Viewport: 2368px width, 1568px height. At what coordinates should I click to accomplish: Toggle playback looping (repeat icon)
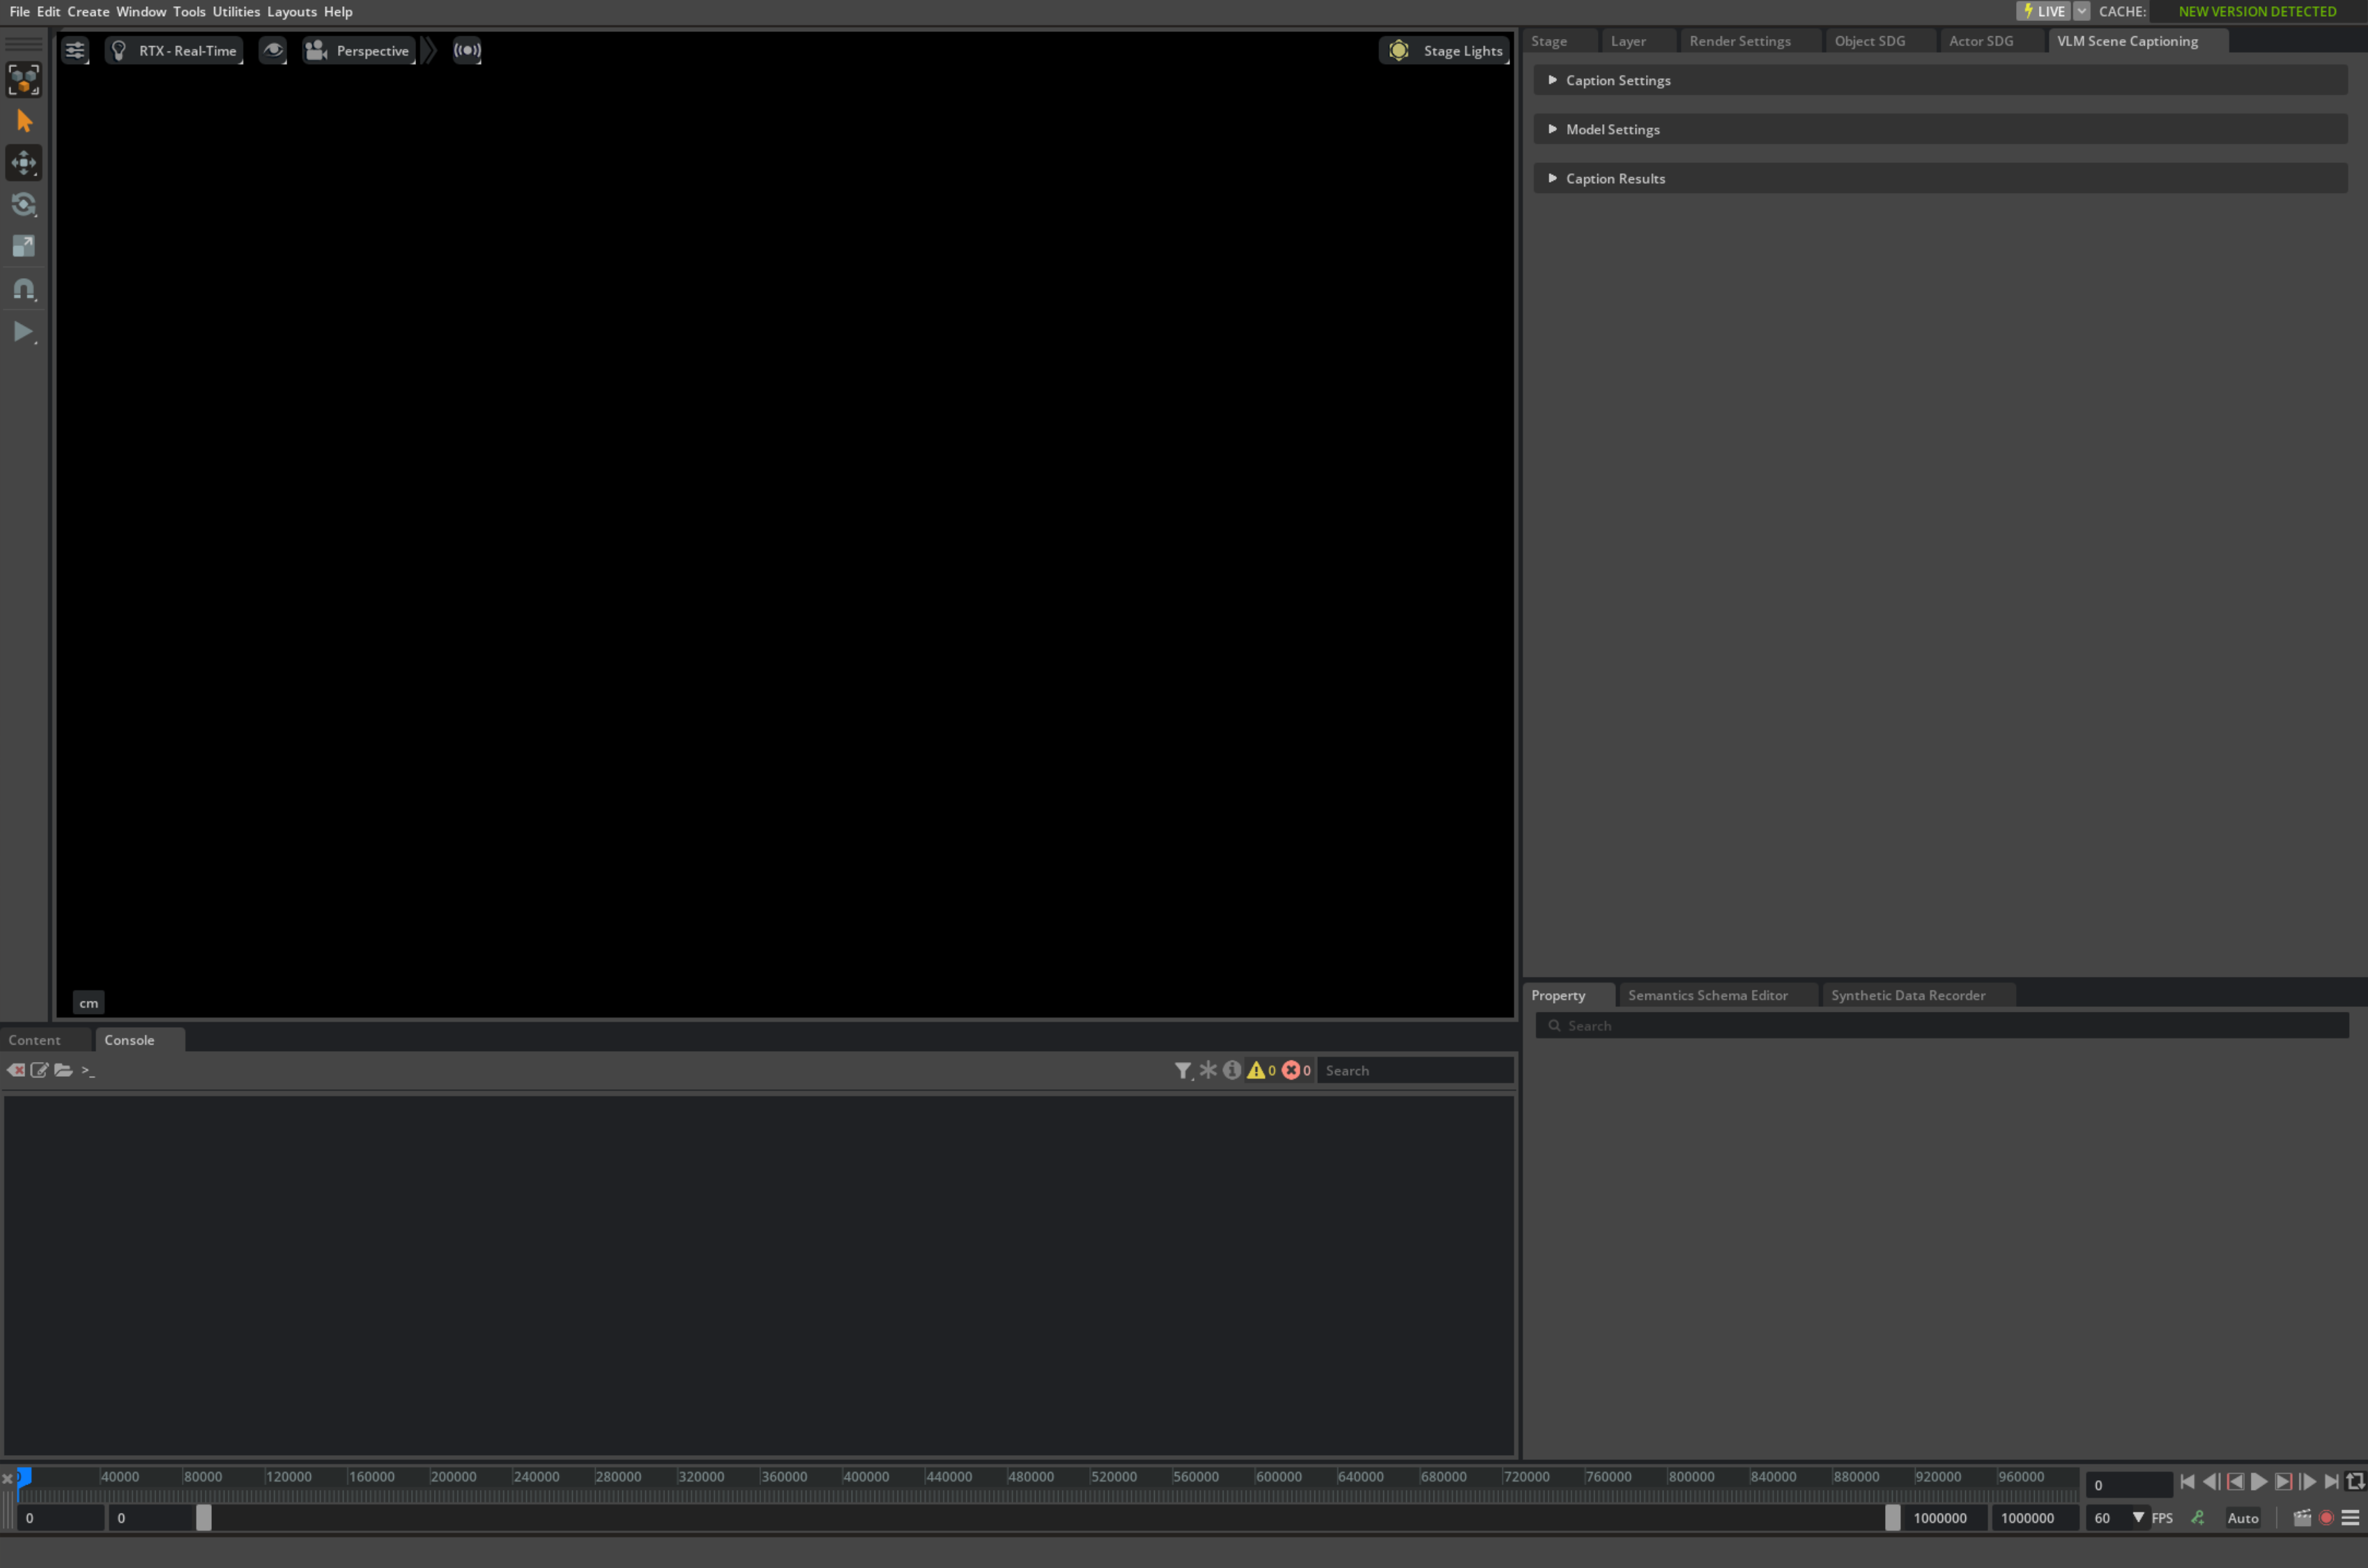[2355, 1482]
